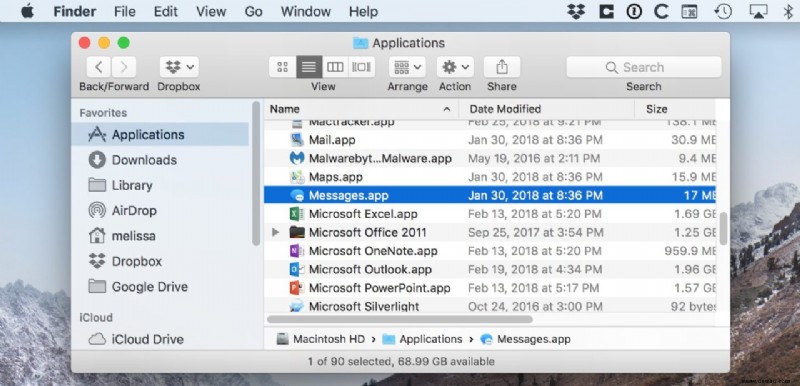Screen dimensions: 800x386
Task: Select the melissa home folder
Action: click(160, 236)
